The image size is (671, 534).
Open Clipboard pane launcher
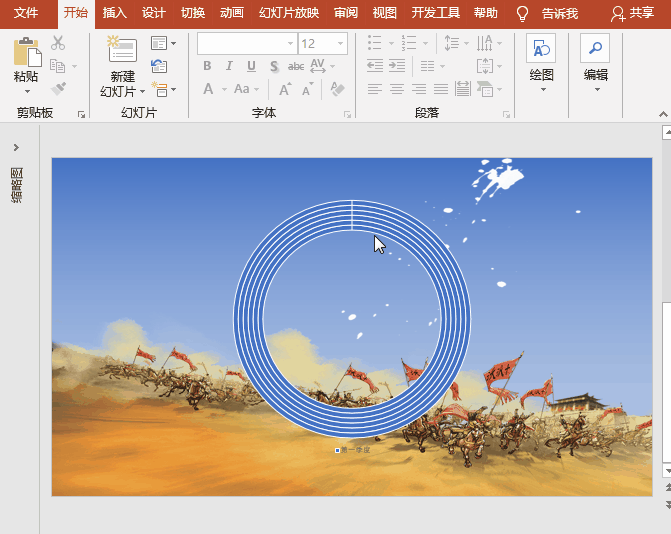(x=81, y=114)
